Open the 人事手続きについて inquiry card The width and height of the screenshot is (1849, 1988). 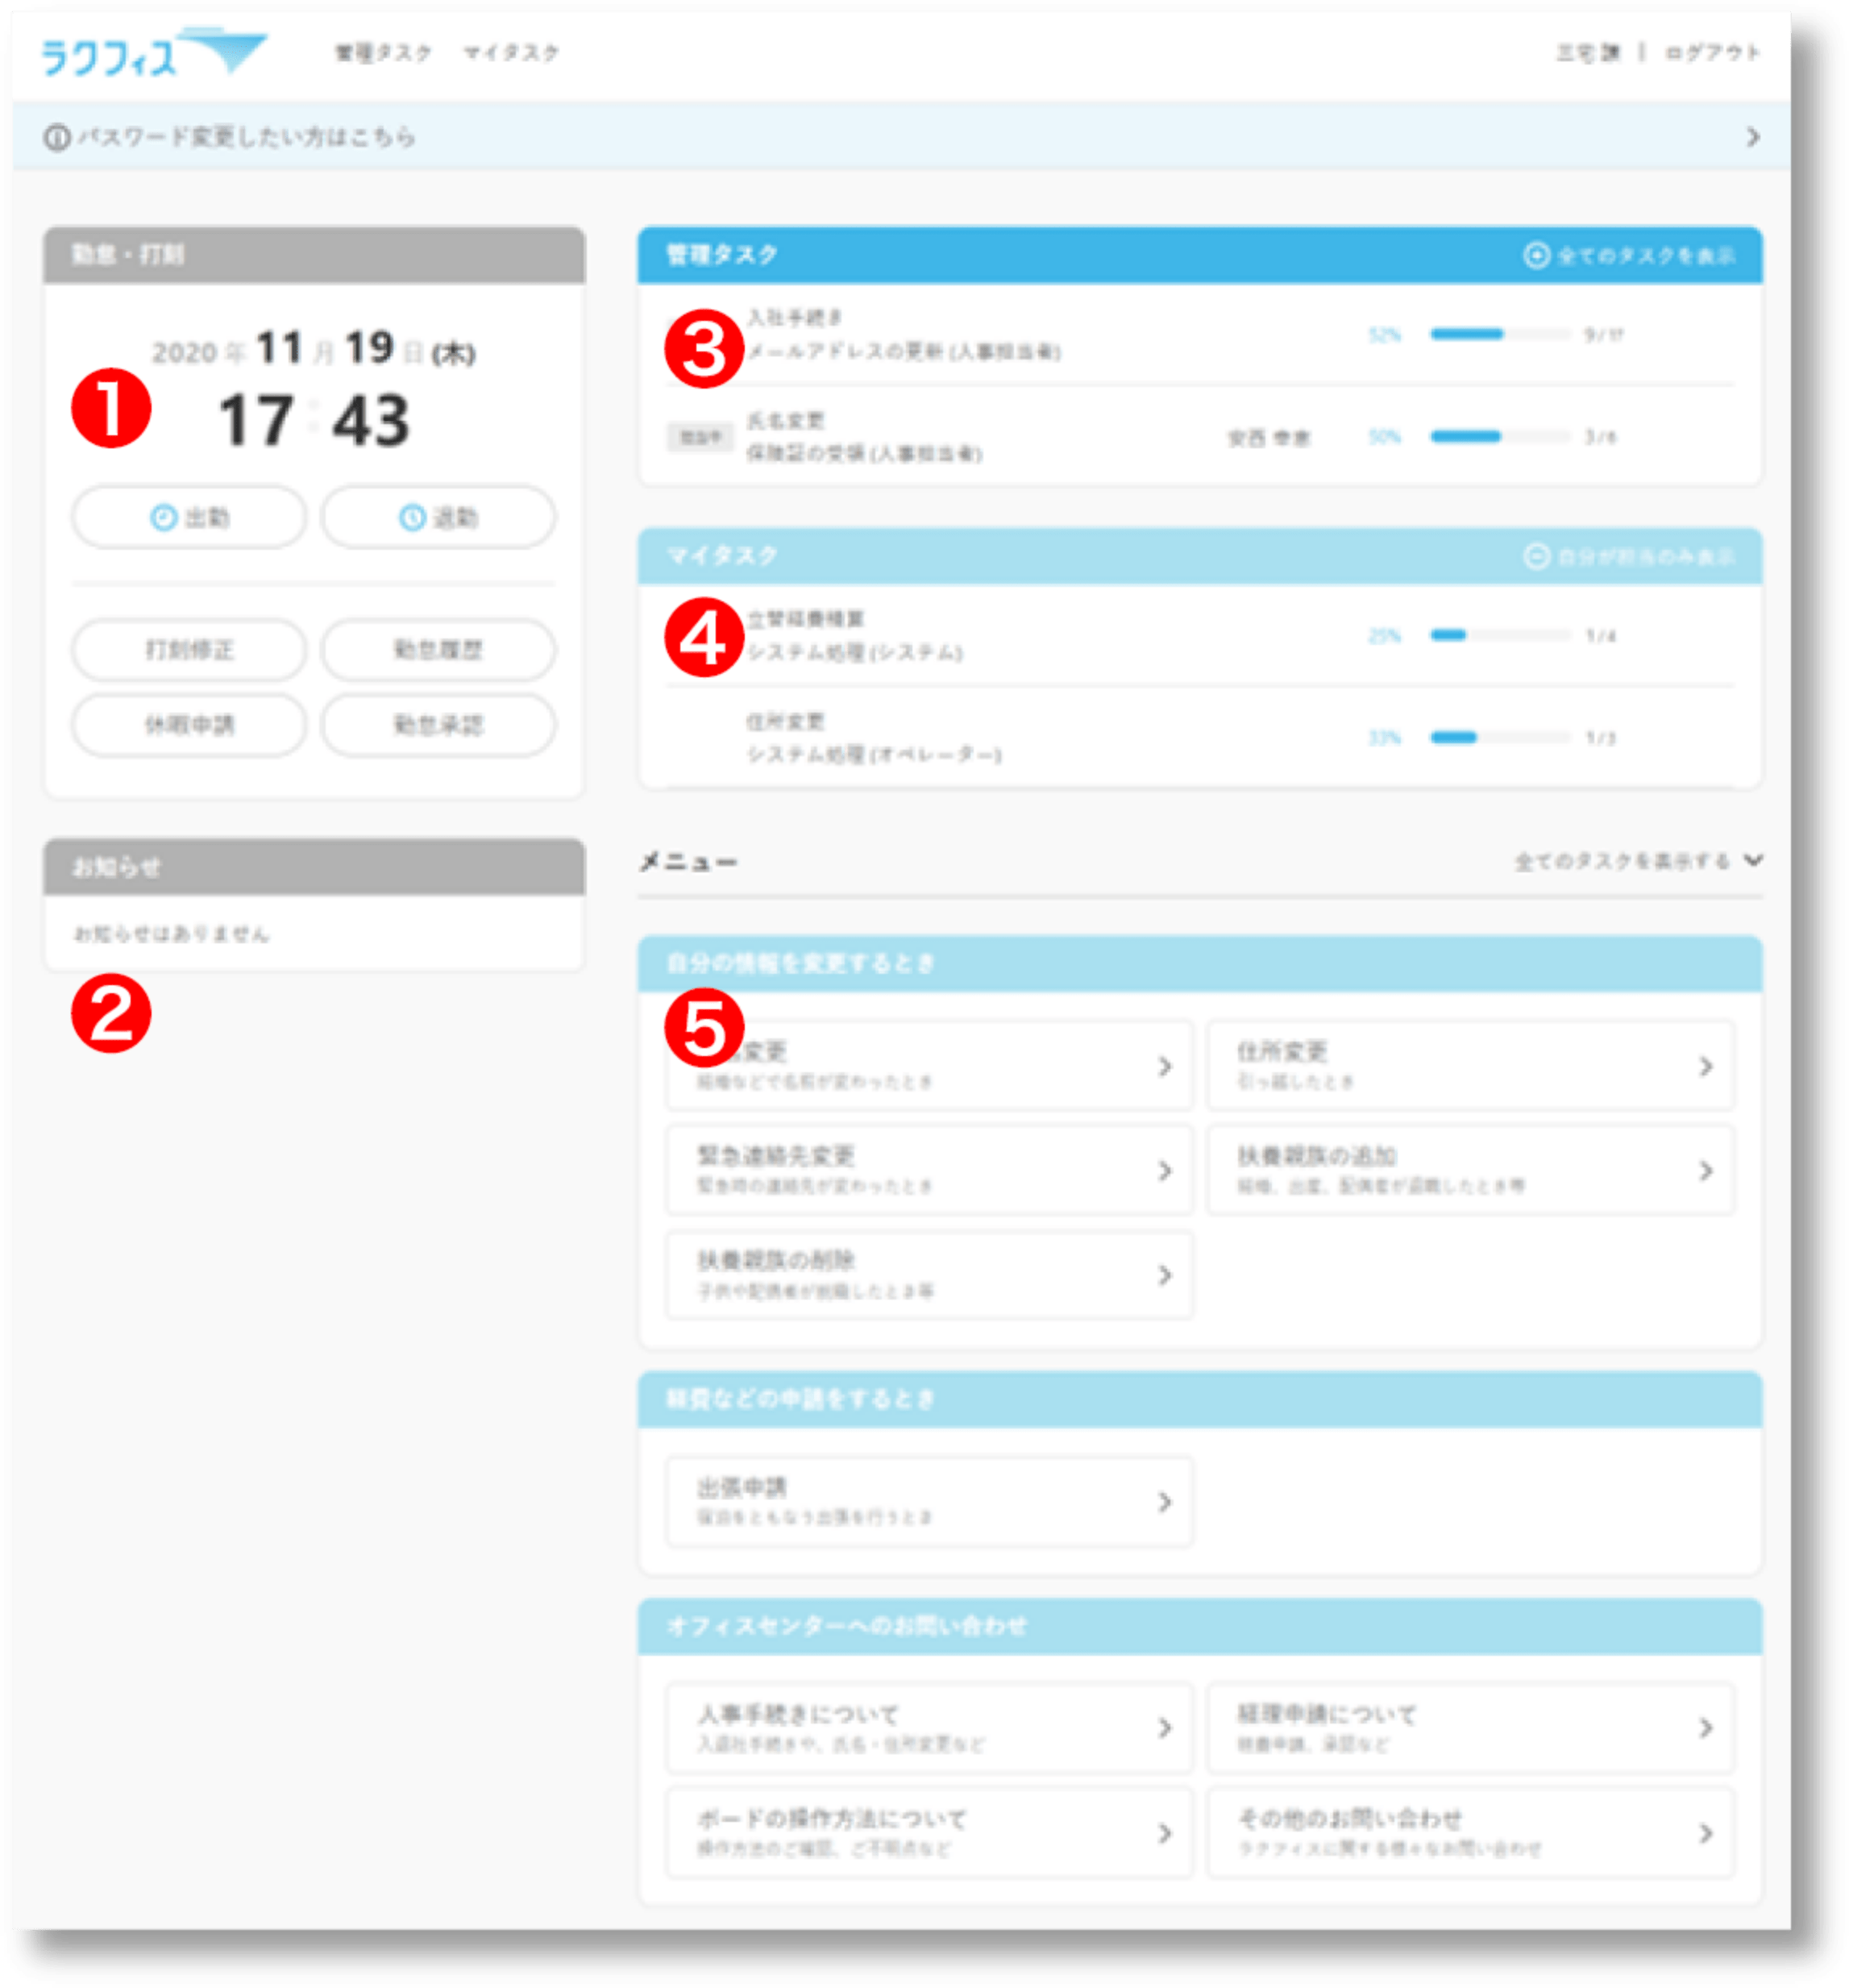click(x=930, y=1728)
